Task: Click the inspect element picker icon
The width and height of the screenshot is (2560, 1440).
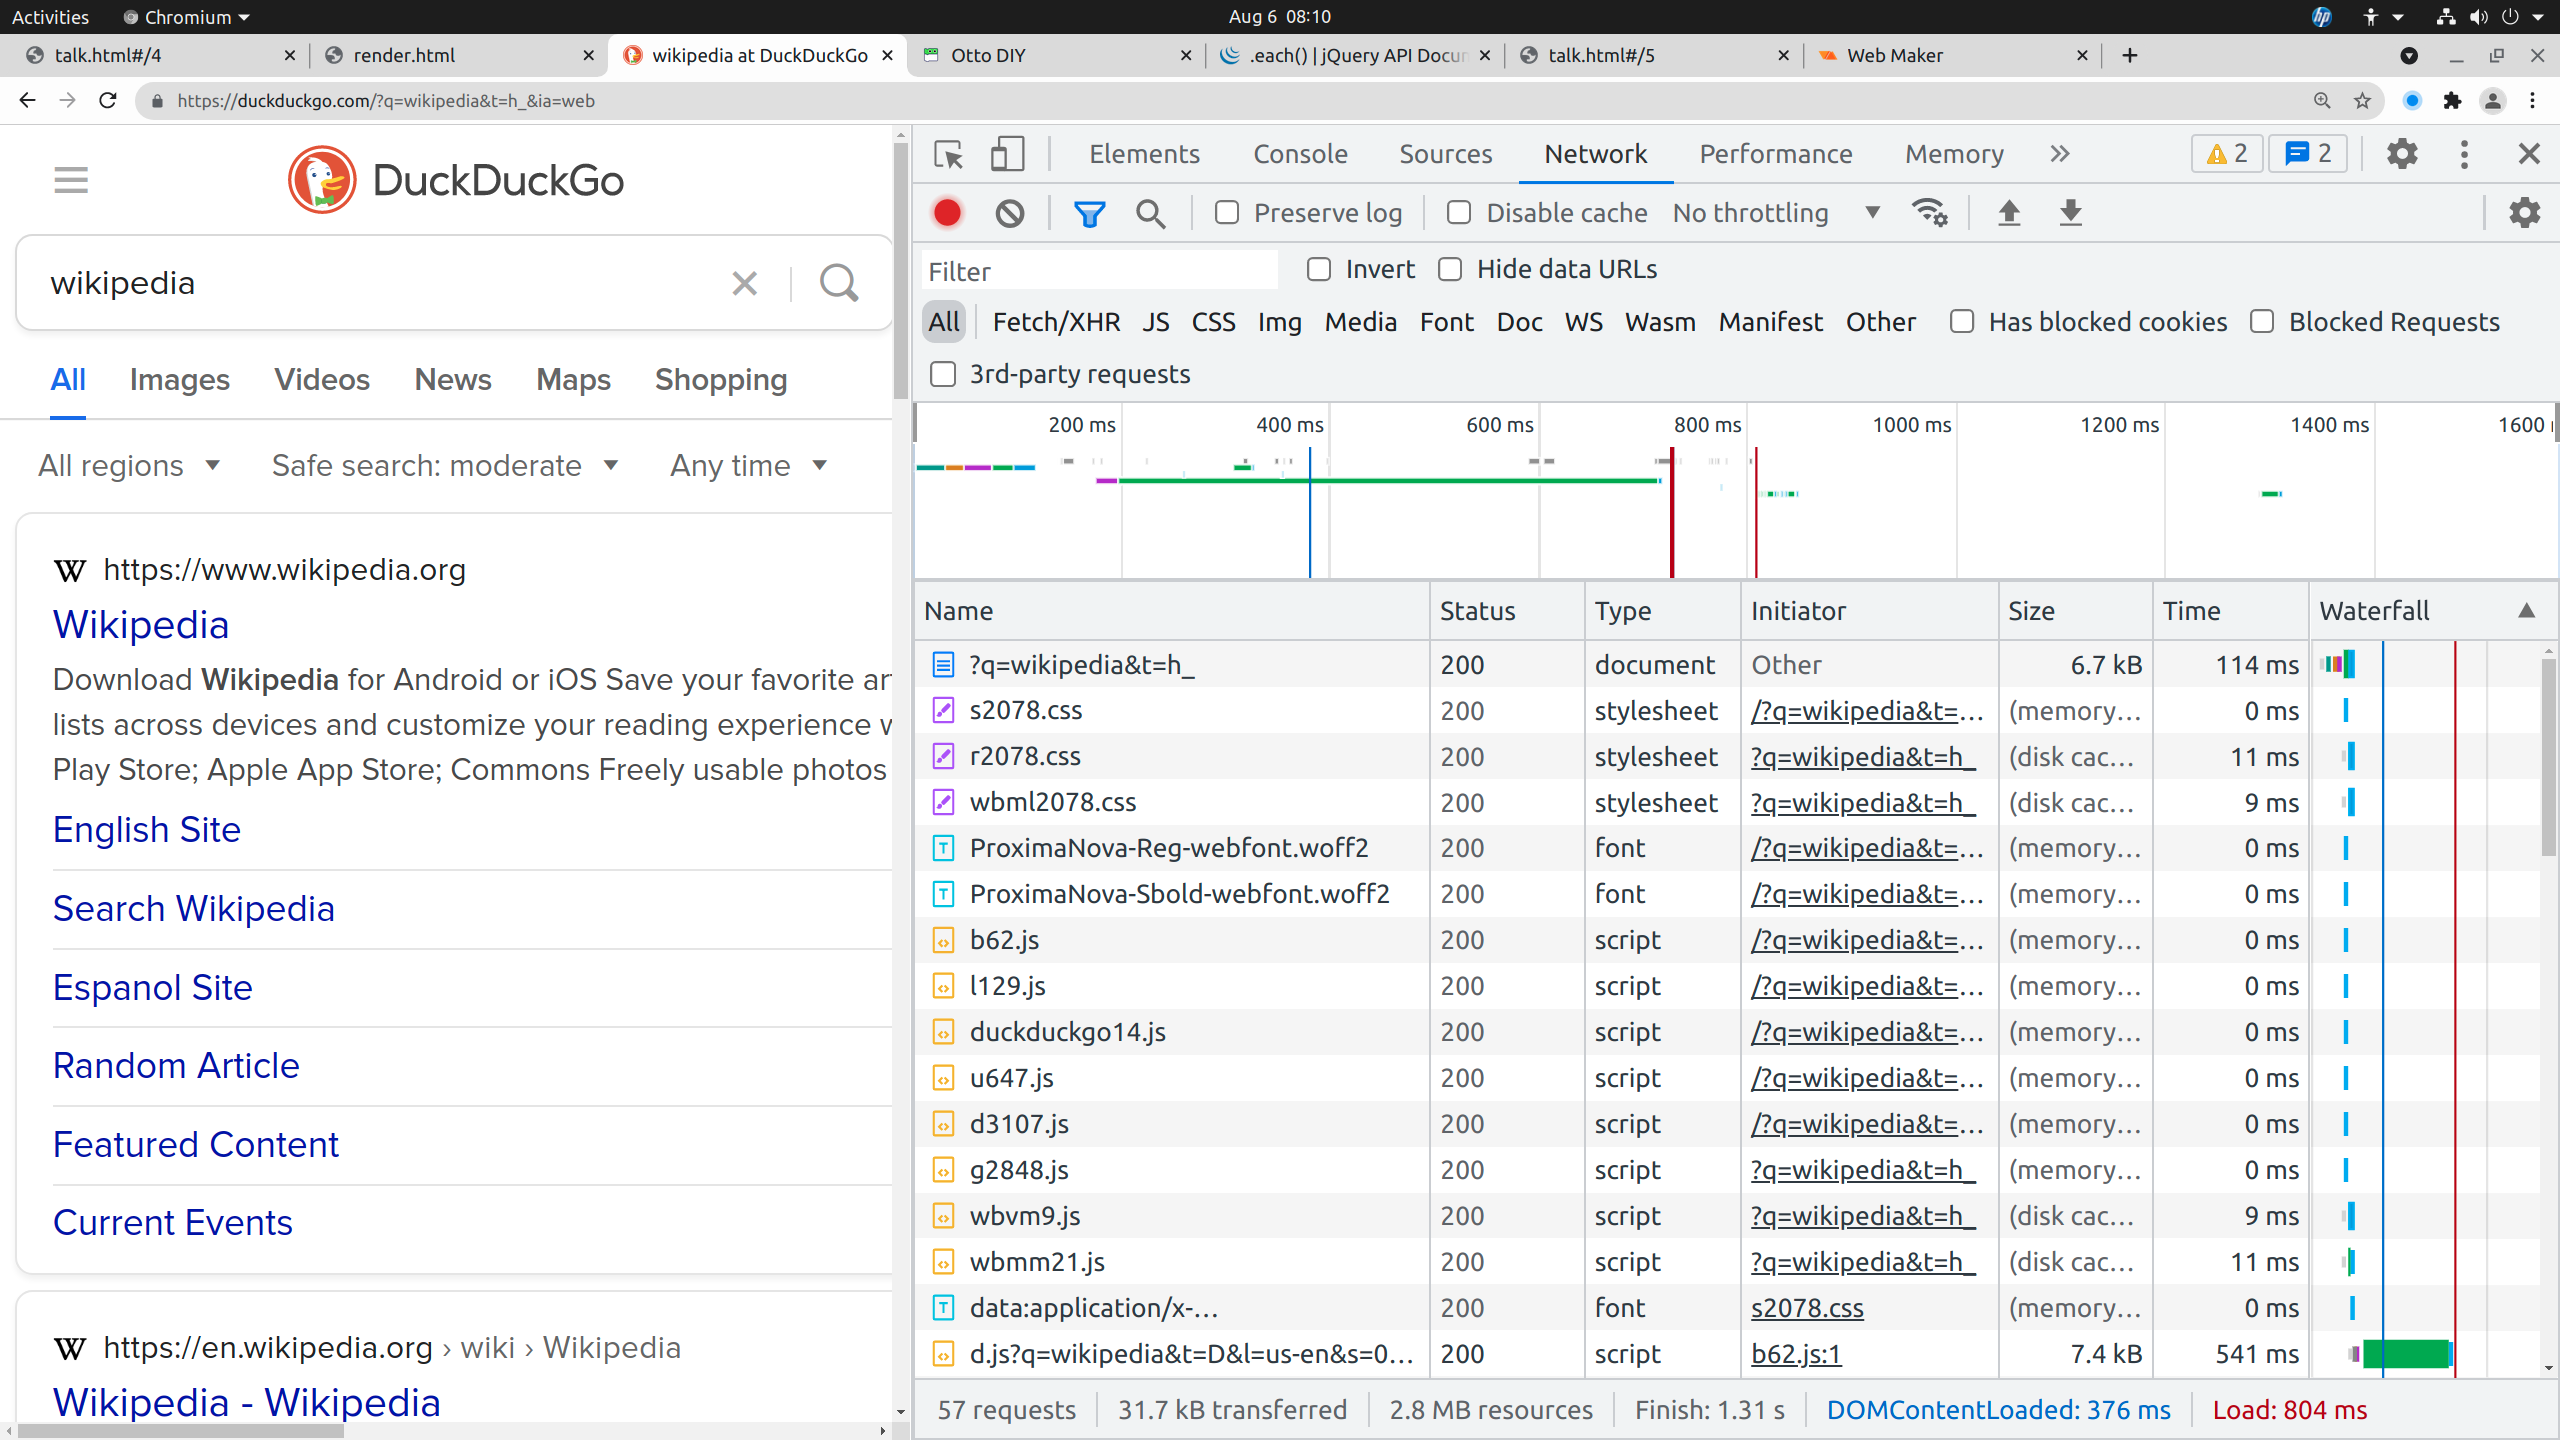Action: coord(948,154)
